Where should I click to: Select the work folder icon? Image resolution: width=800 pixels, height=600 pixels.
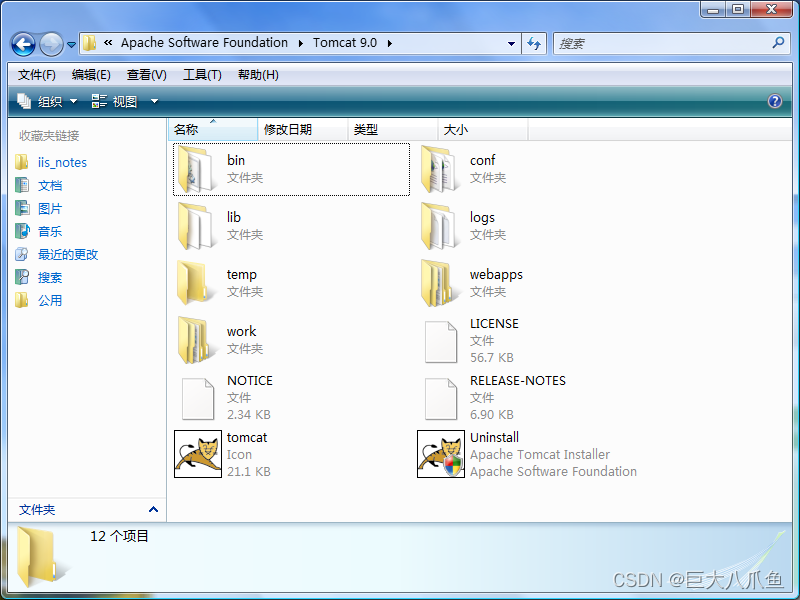pyautogui.click(x=195, y=340)
